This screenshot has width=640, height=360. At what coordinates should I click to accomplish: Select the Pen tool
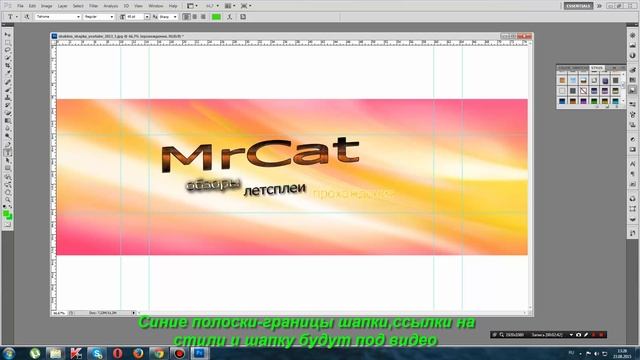click(x=8, y=145)
